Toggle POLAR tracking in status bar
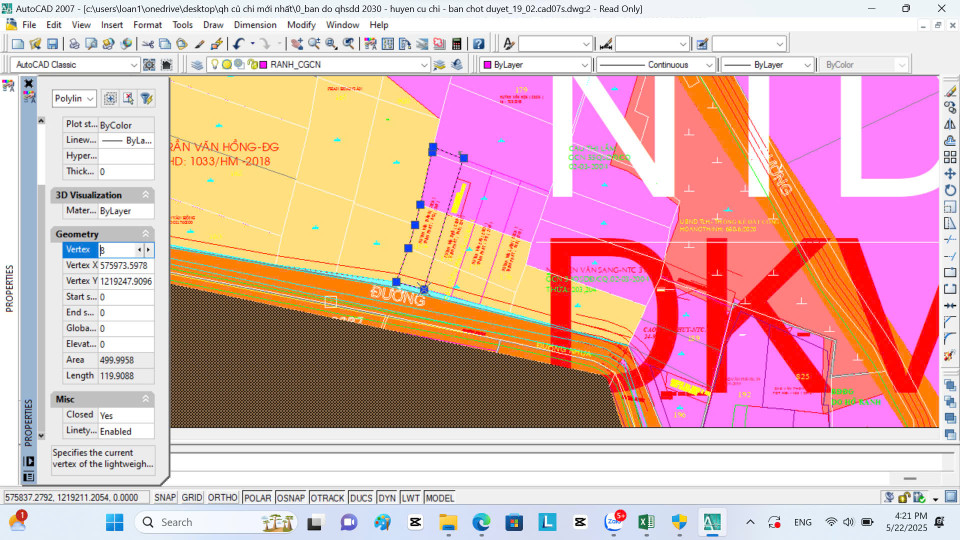Image resolution: width=960 pixels, height=540 pixels. click(257, 498)
